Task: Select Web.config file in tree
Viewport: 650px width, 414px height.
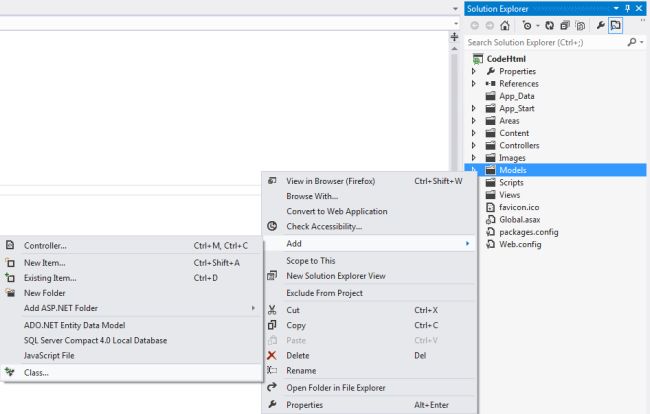Action: coord(520,244)
